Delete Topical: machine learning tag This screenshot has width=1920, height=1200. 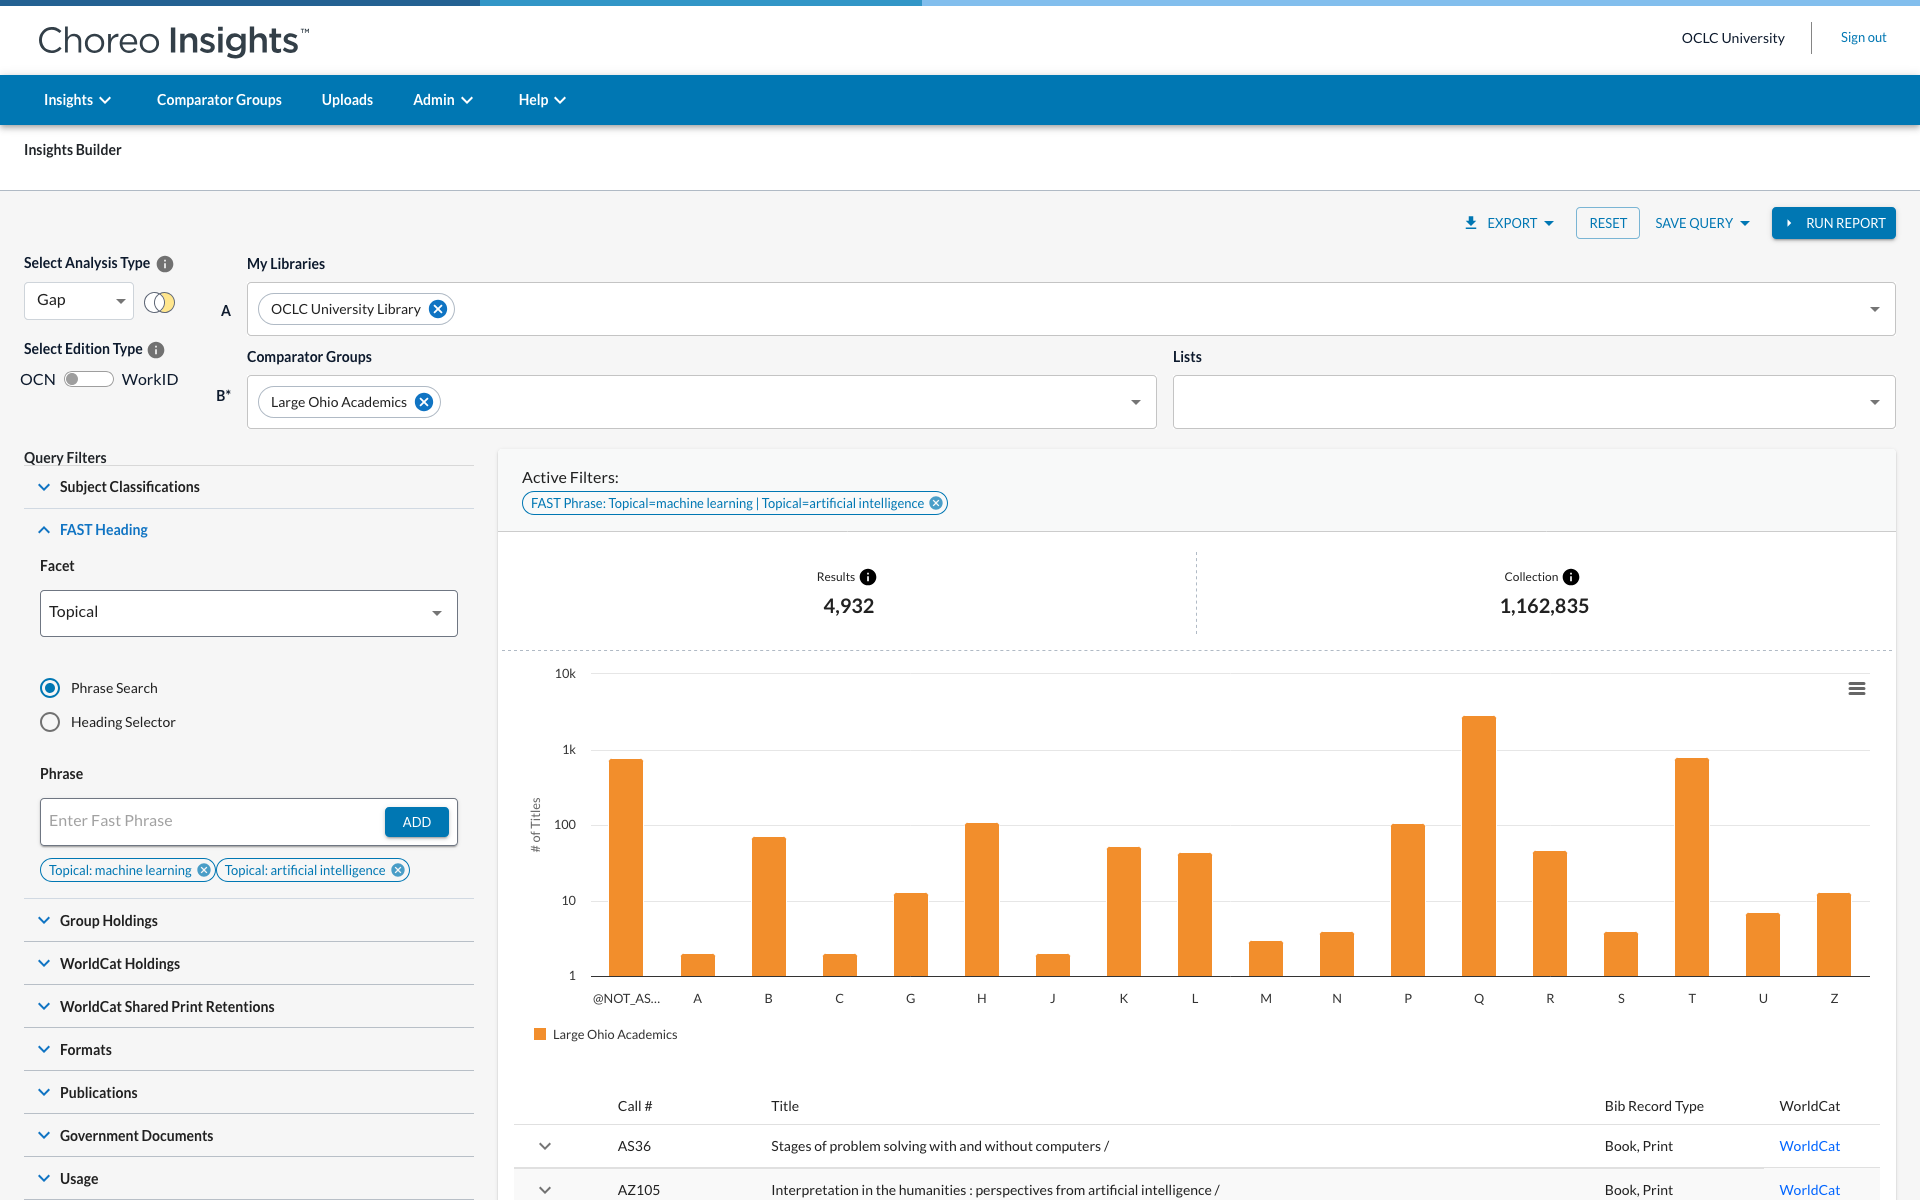pyautogui.click(x=204, y=870)
